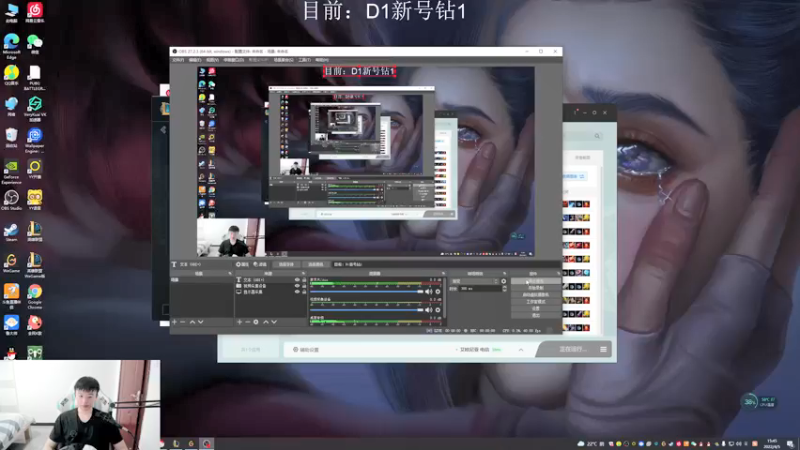The image size is (800, 450).
Task: Move the selected source up in the list
Action: click(x=266, y=322)
